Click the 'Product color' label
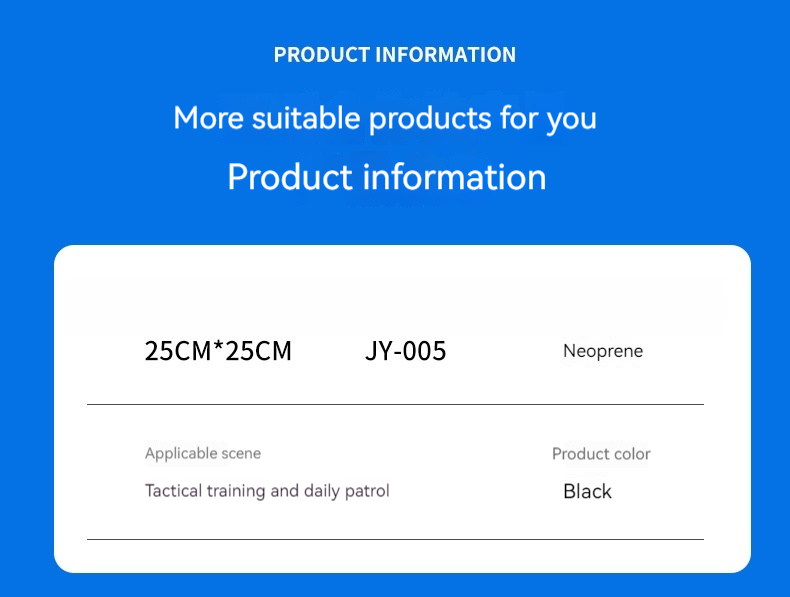 coord(601,454)
